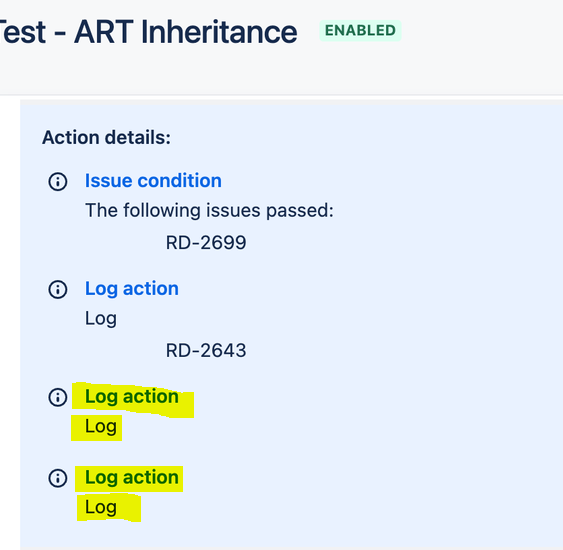Open the final highlighted Log action link
Viewport: 563px width, 550px height.
point(132,478)
